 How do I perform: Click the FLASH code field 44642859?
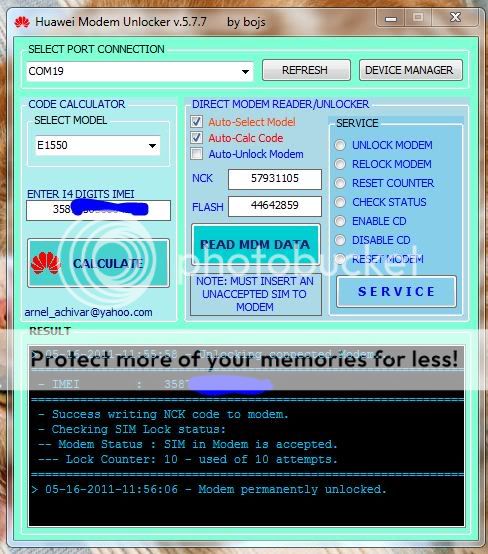275,206
